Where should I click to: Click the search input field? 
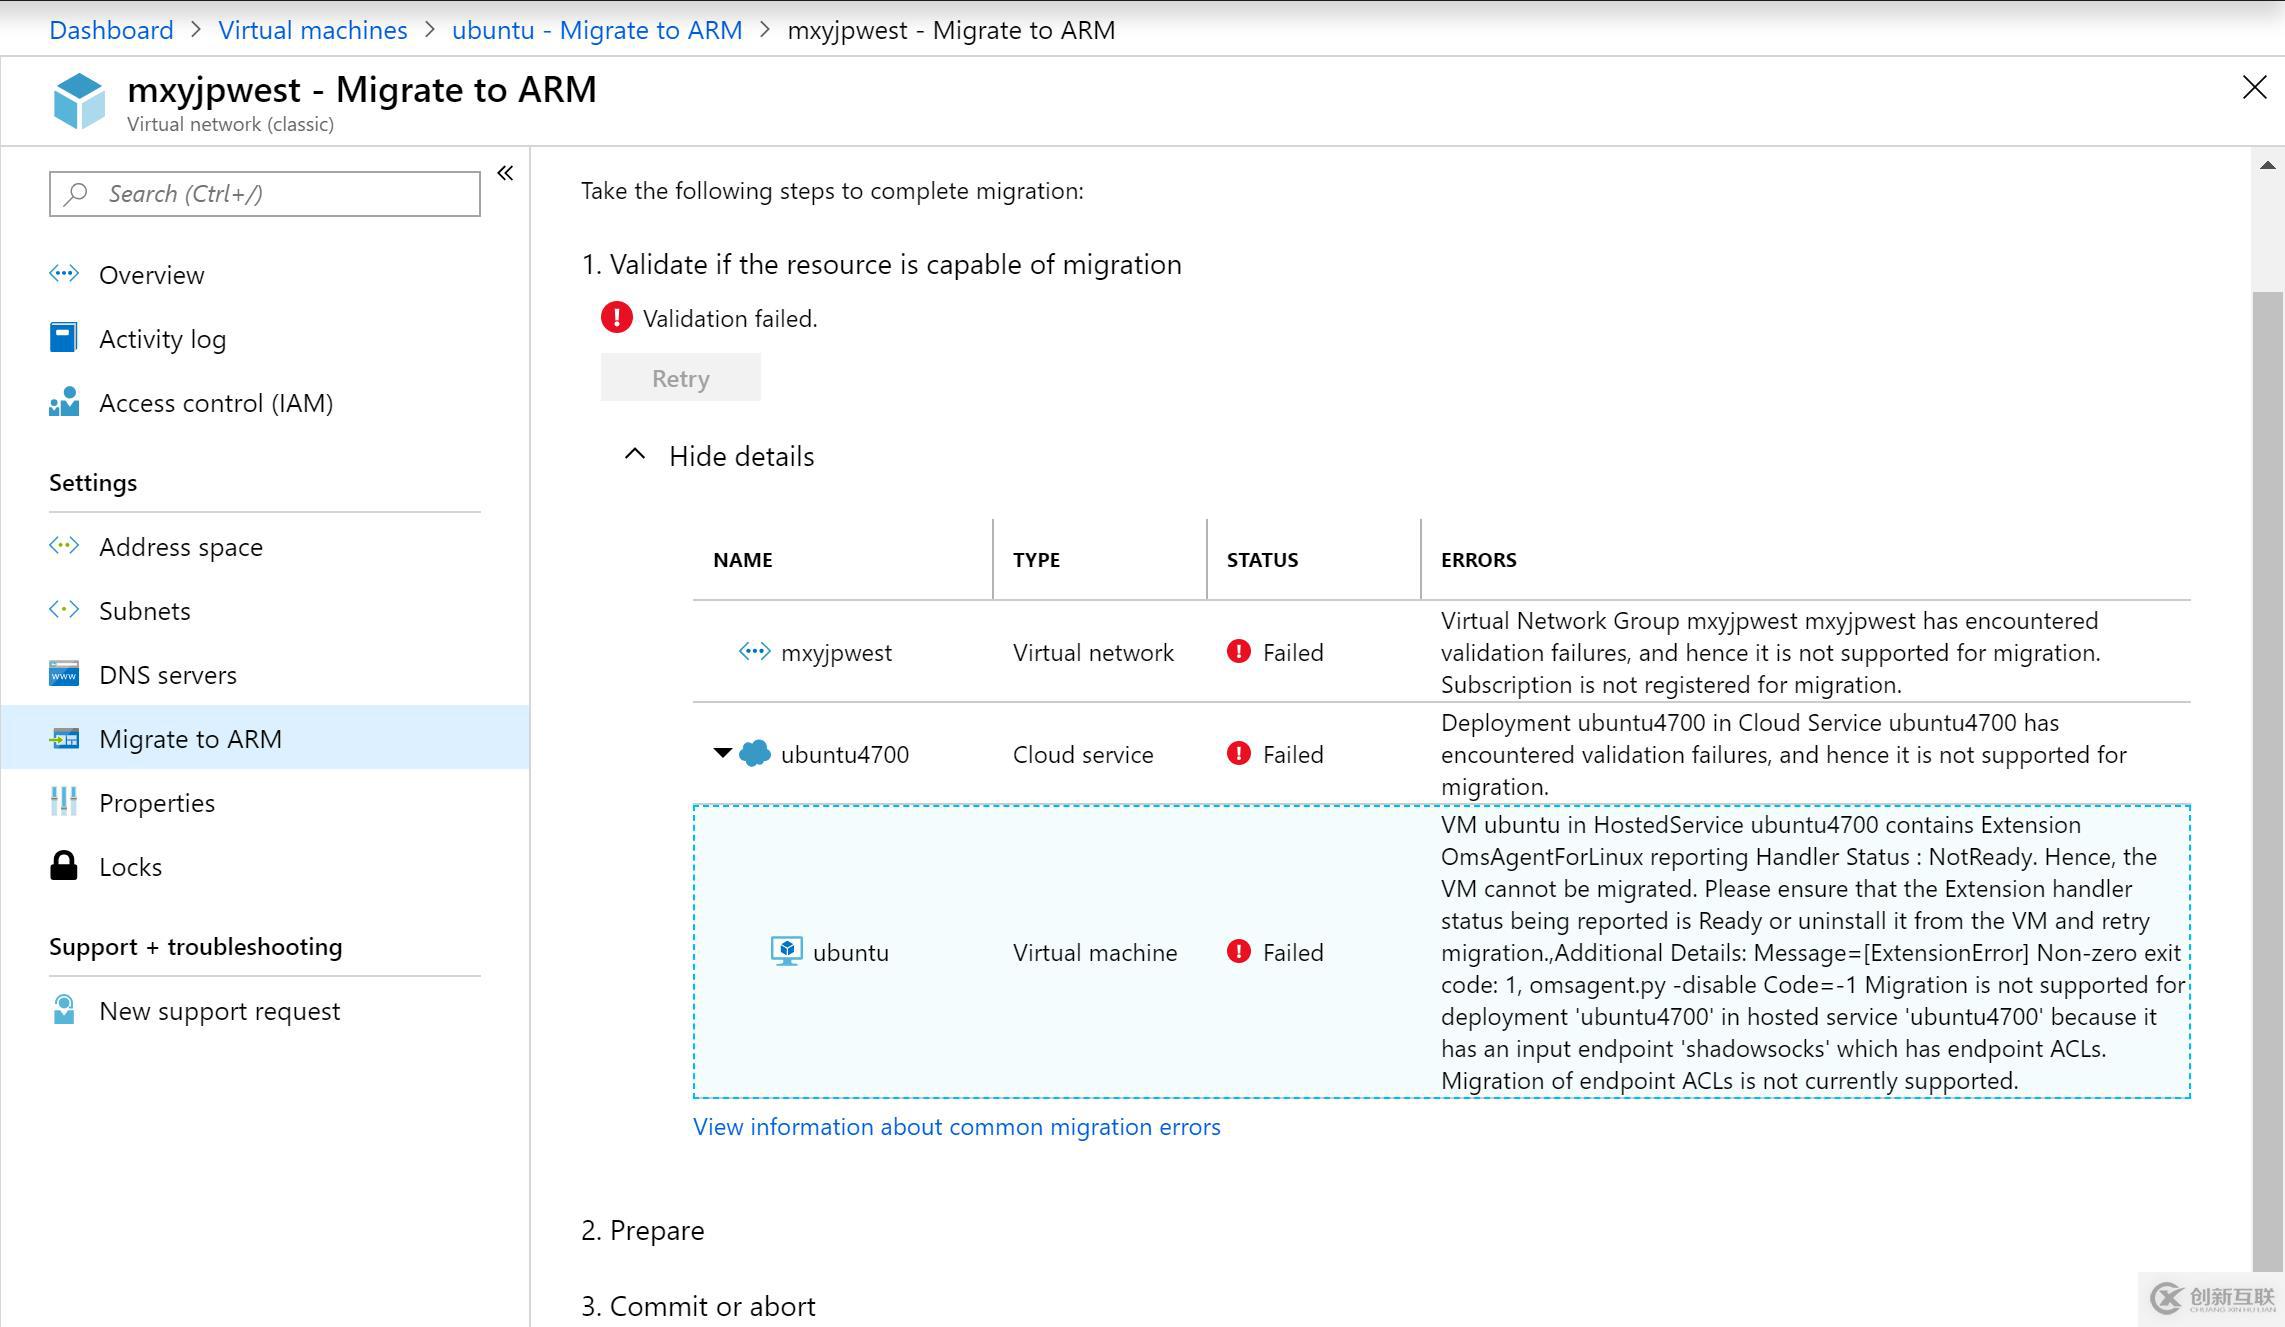(x=265, y=193)
